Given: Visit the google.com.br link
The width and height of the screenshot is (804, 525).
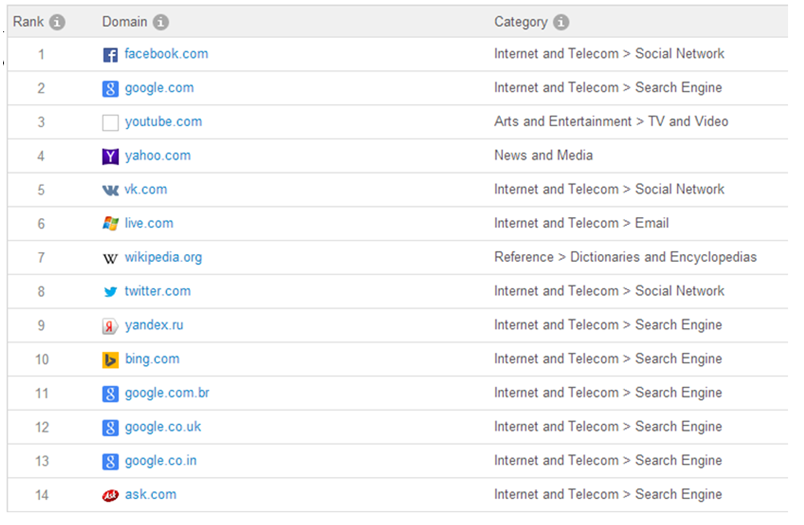Looking at the screenshot, I should click(167, 393).
